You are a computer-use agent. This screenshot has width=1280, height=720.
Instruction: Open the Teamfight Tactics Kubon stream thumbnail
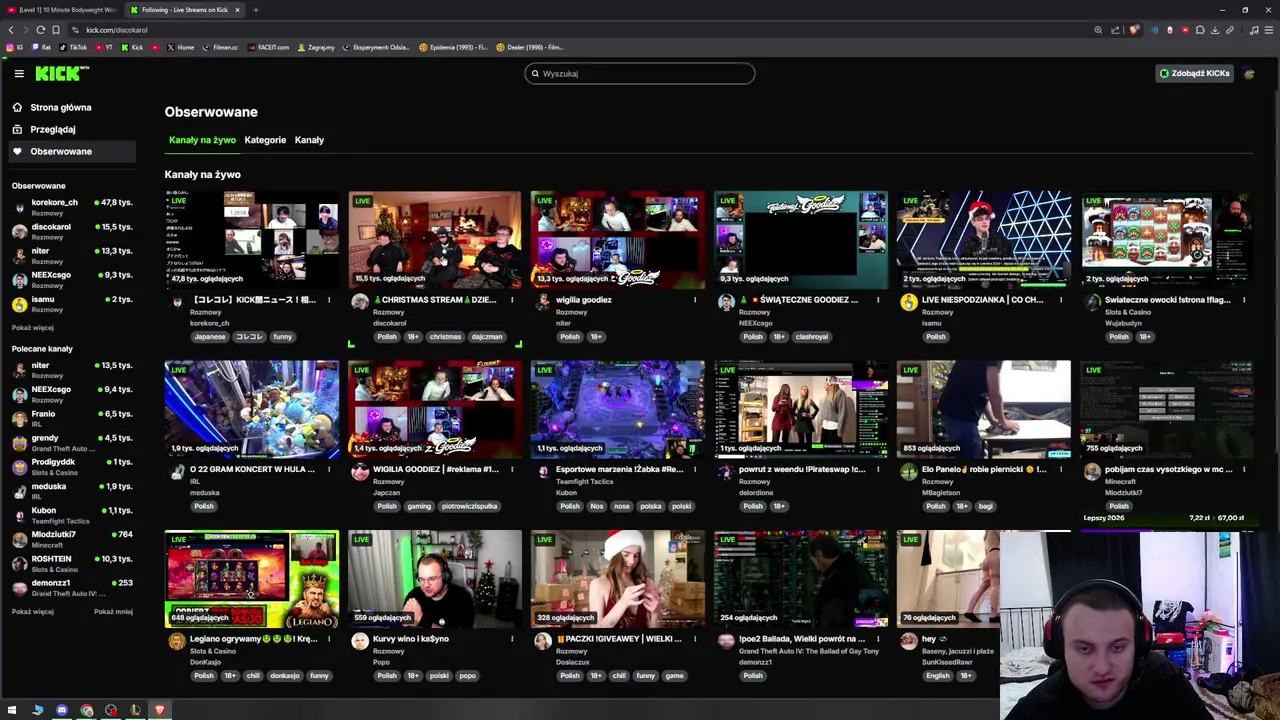[x=618, y=410]
